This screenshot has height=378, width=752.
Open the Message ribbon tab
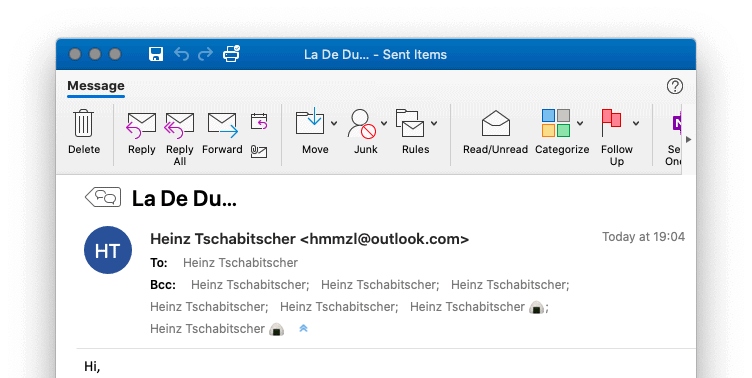96,86
